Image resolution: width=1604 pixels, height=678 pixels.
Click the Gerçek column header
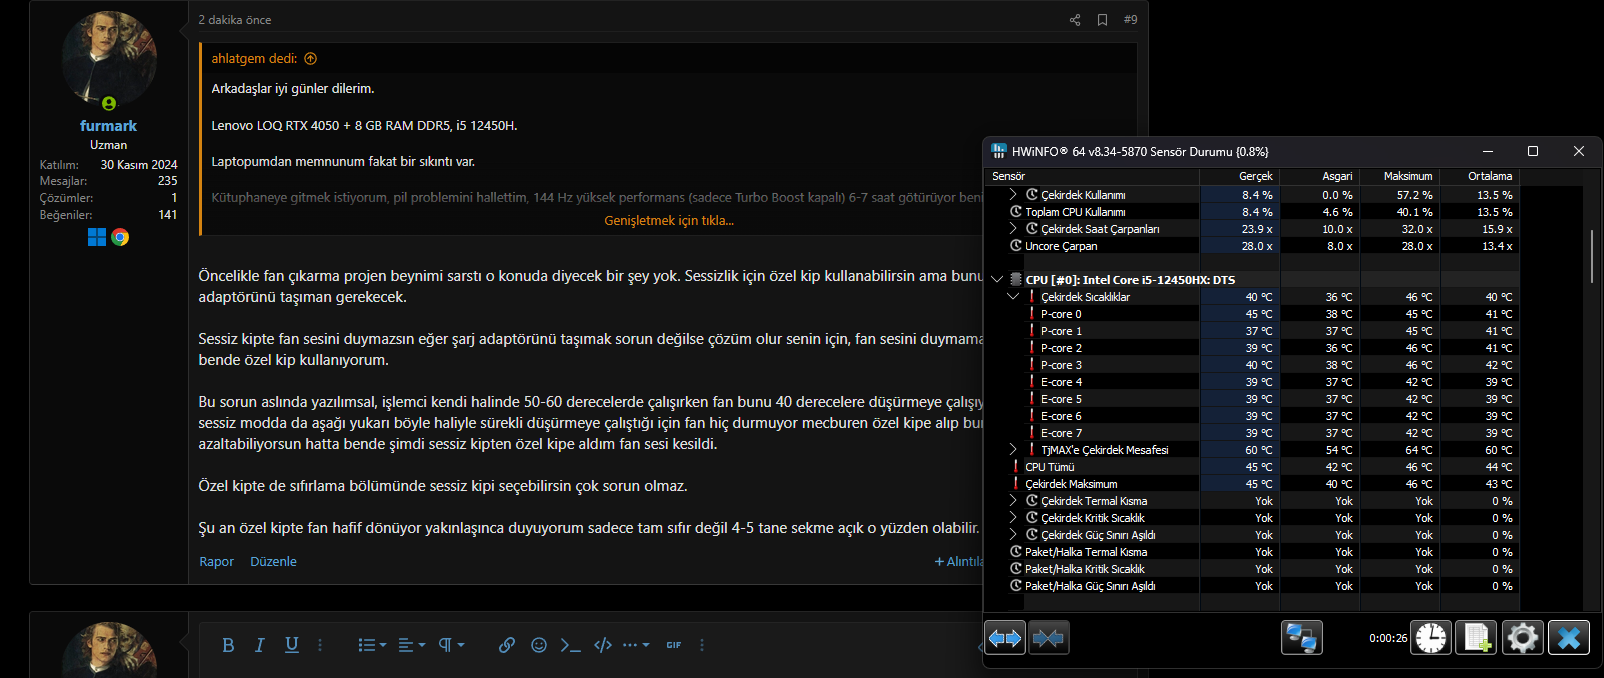pyautogui.click(x=1240, y=176)
